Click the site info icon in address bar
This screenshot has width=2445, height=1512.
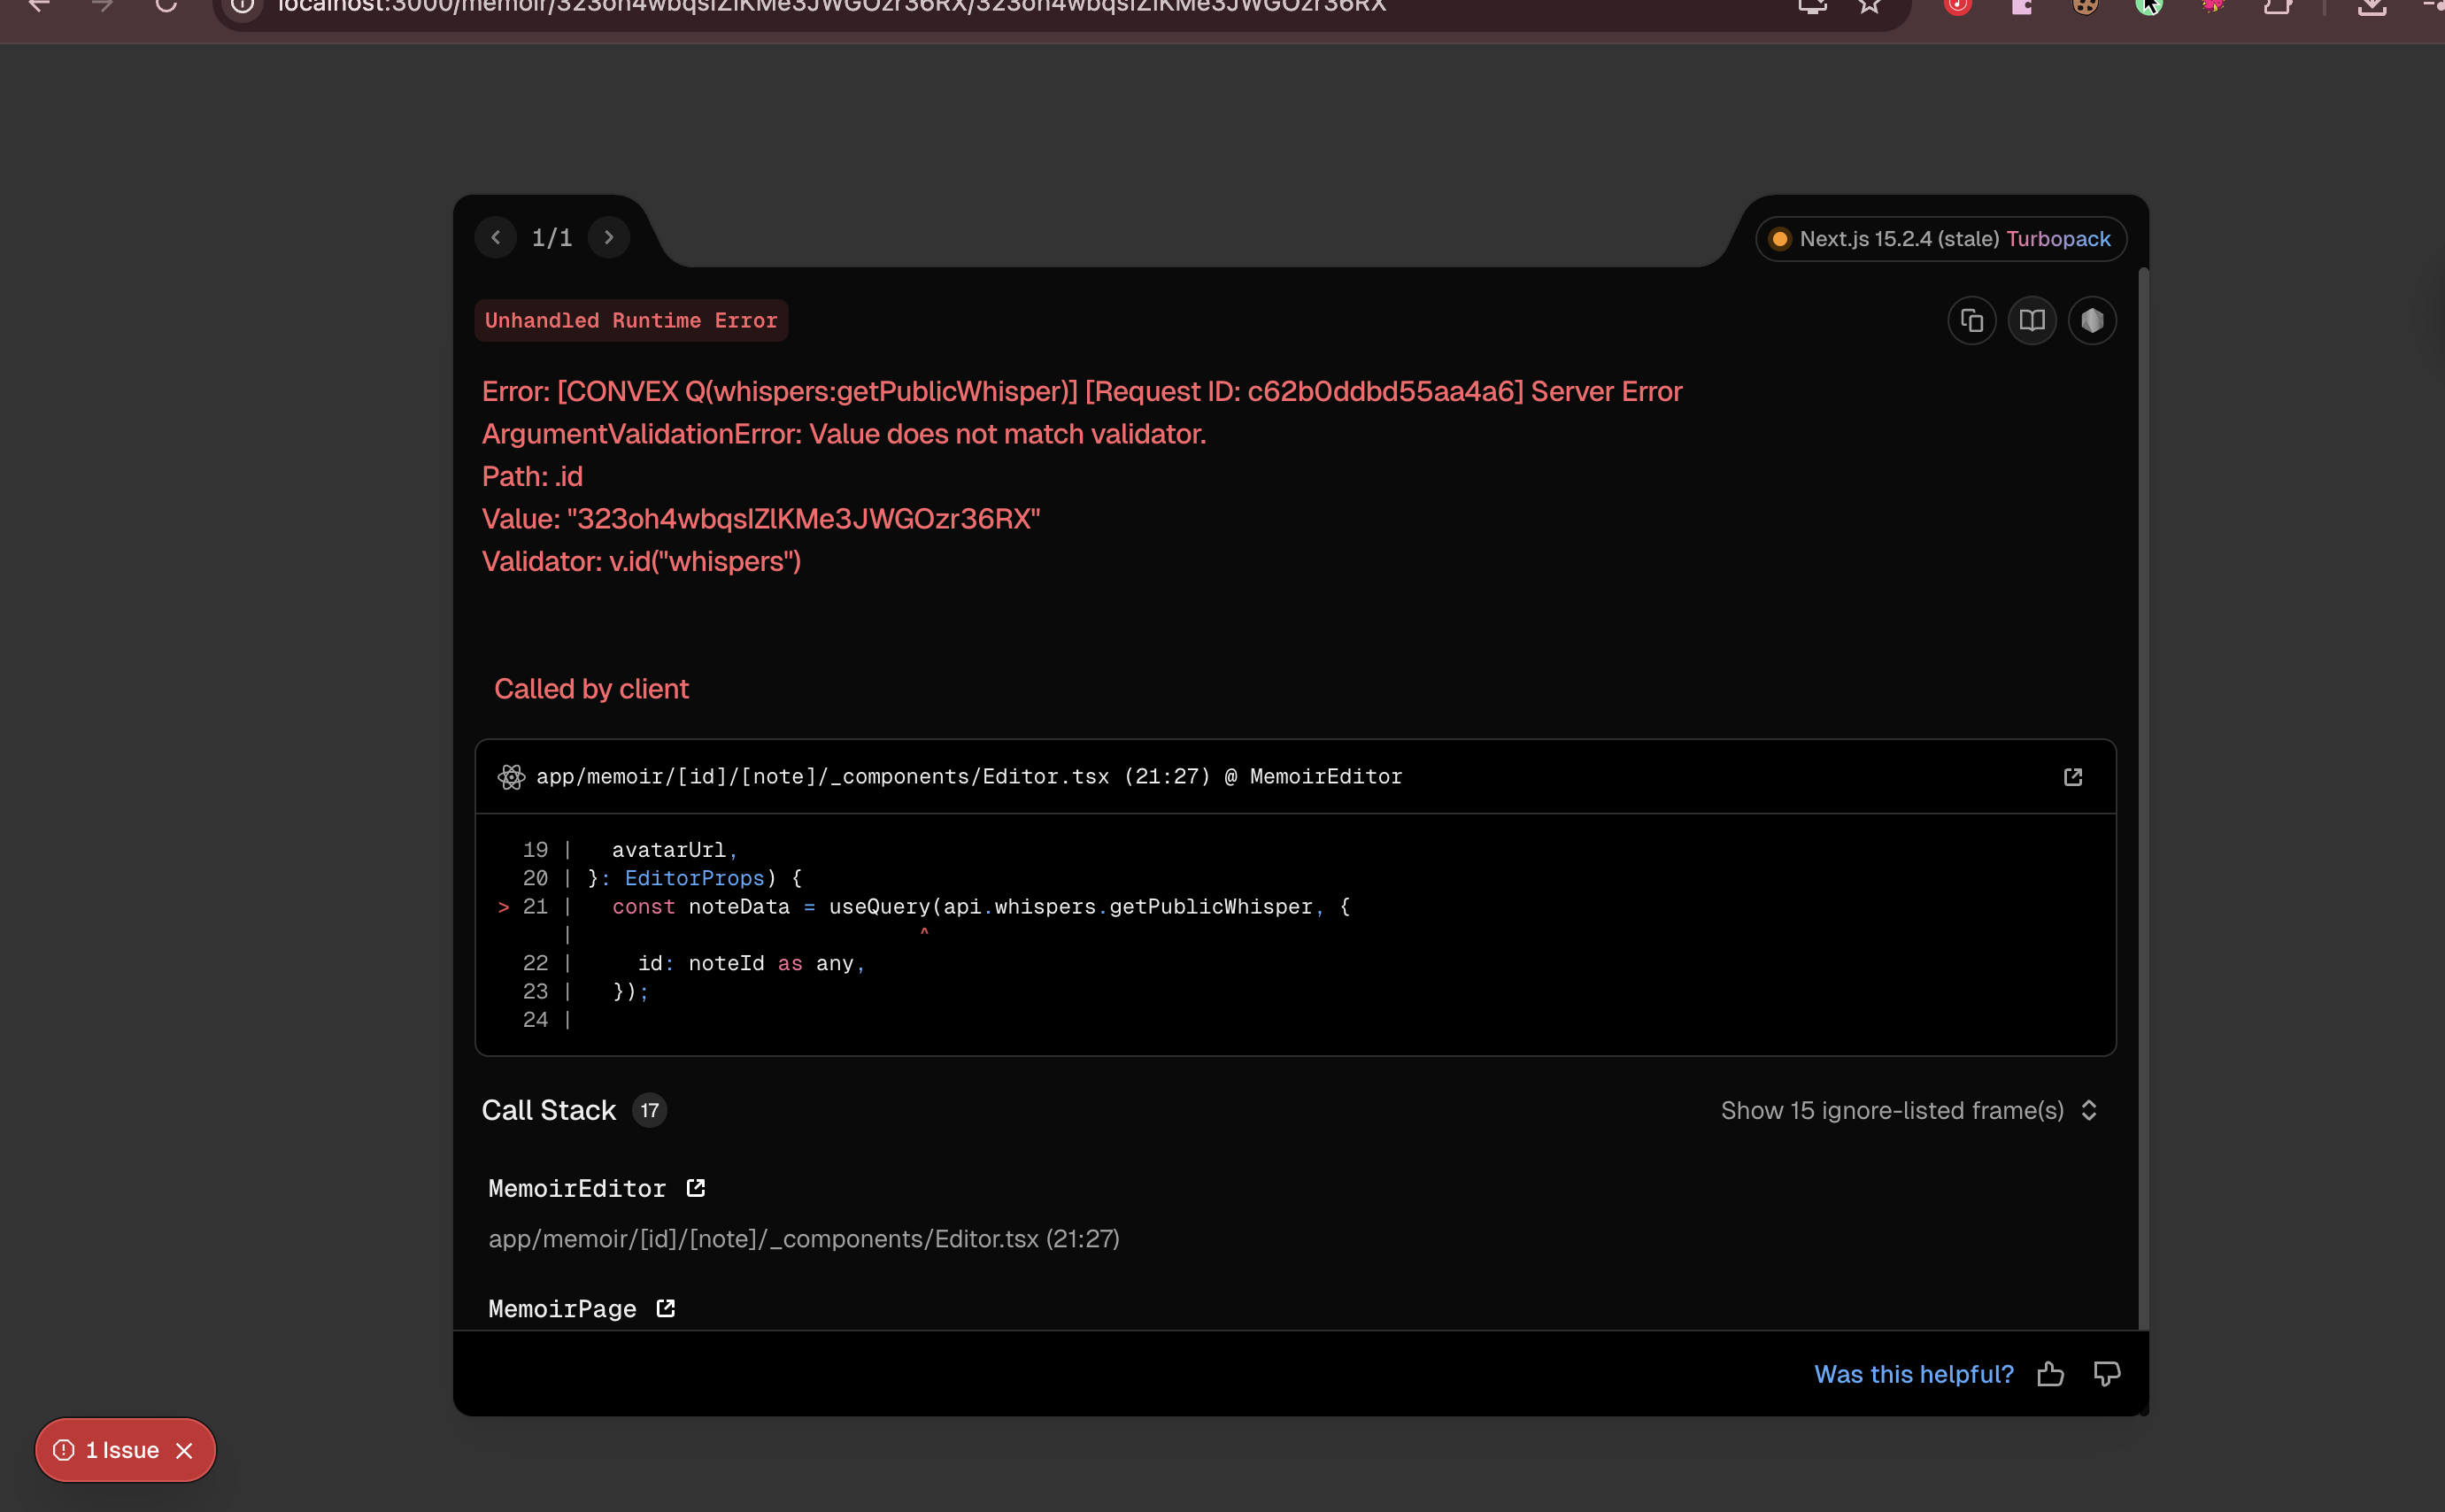coord(242,6)
